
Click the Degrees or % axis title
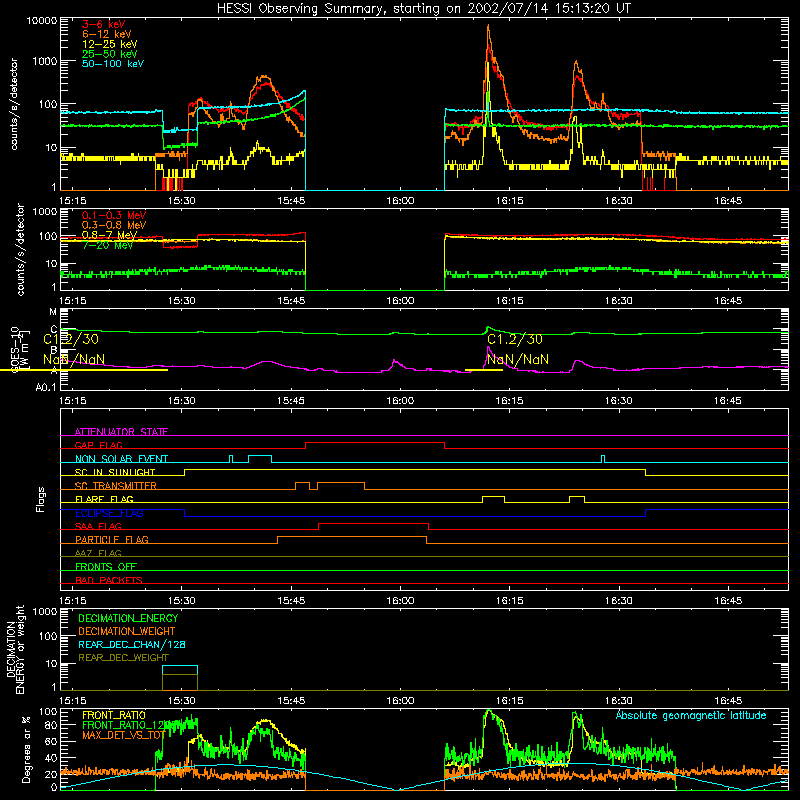[26, 749]
